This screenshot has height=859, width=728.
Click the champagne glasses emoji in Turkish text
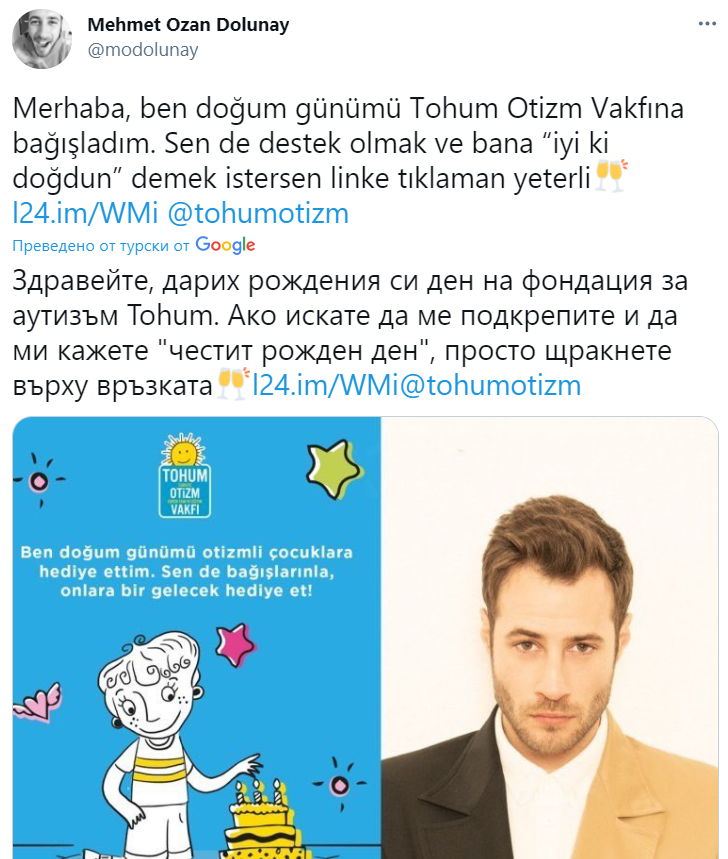pos(610,176)
